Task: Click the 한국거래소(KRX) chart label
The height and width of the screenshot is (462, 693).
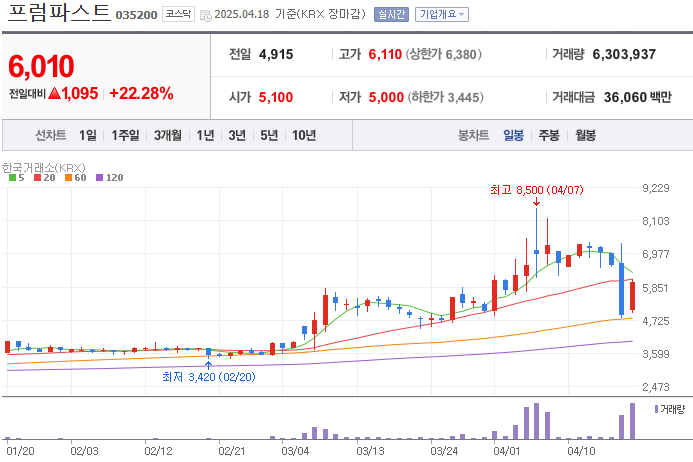Action: [44, 168]
